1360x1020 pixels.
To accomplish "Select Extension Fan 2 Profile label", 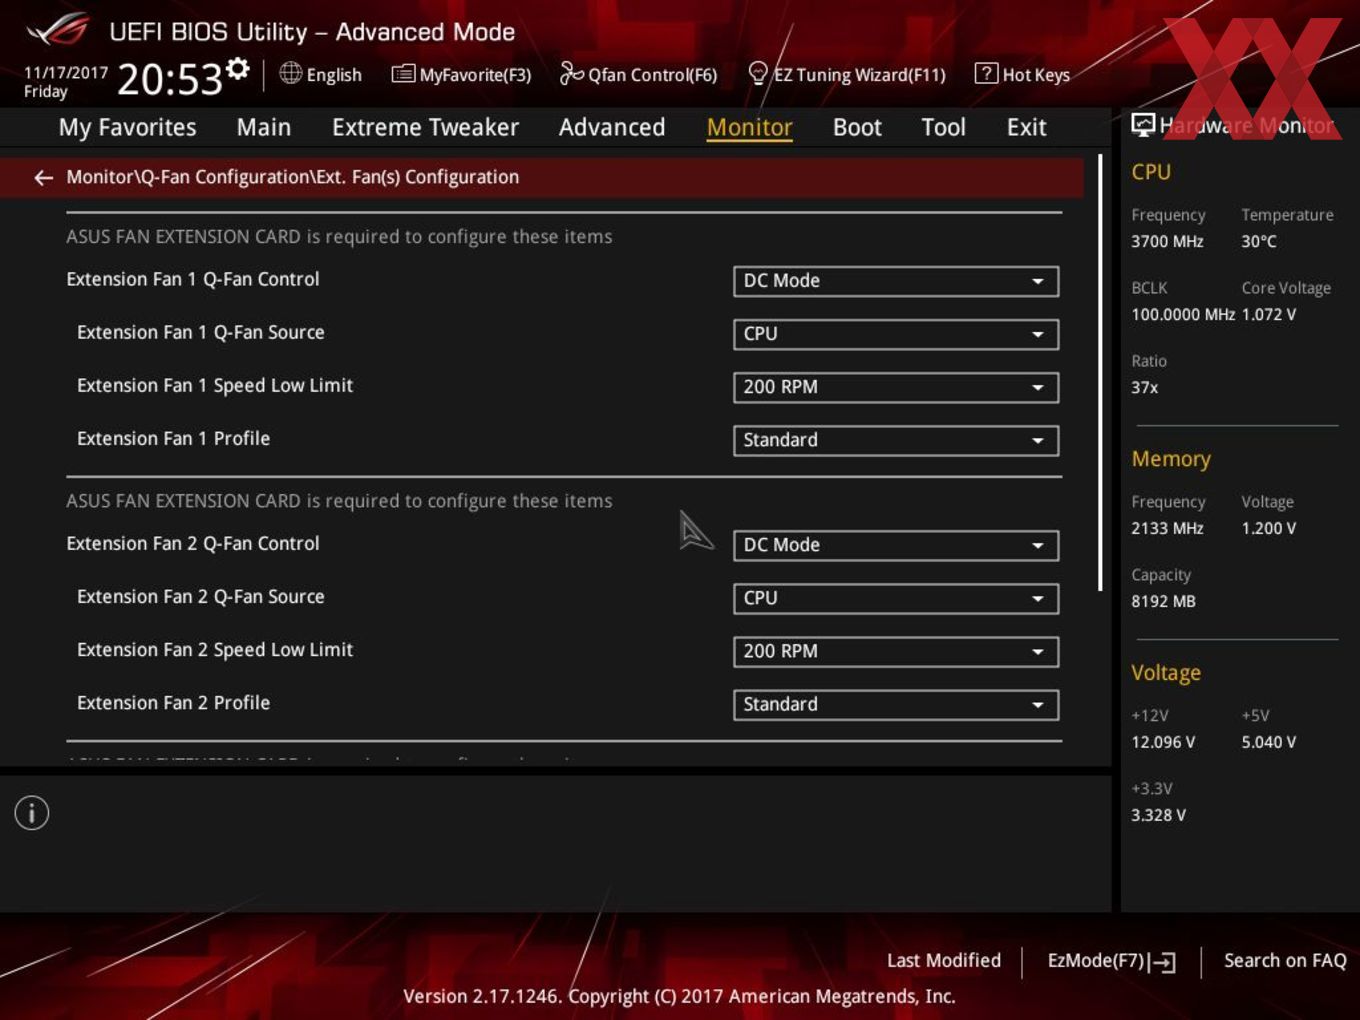I will [173, 702].
